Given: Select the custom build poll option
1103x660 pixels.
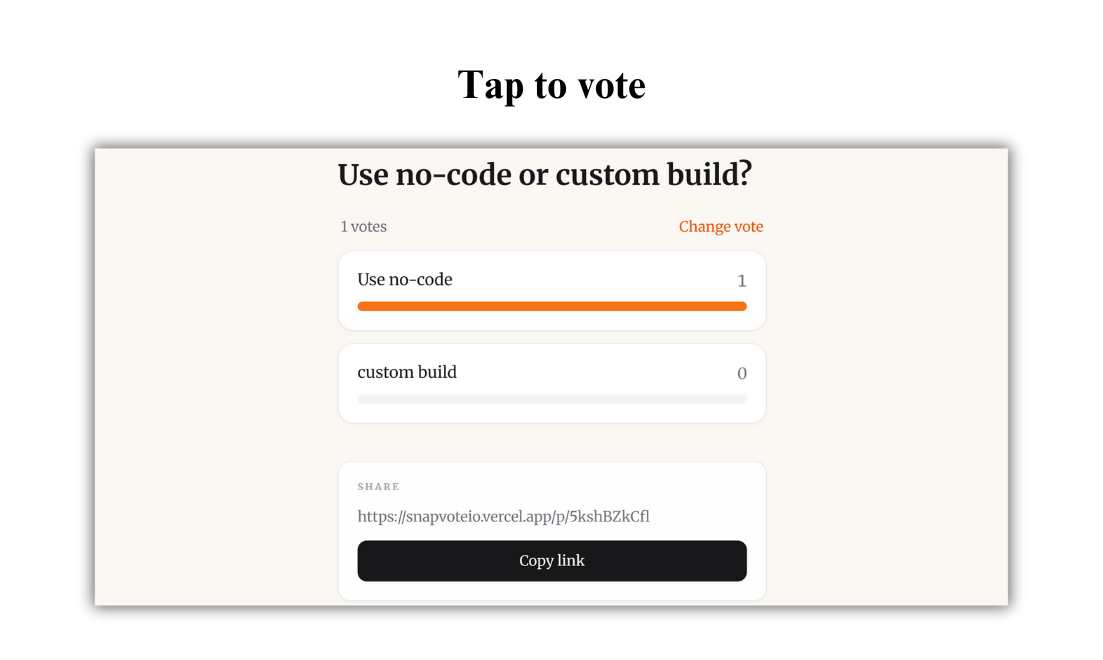Looking at the screenshot, I should (x=552, y=382).
